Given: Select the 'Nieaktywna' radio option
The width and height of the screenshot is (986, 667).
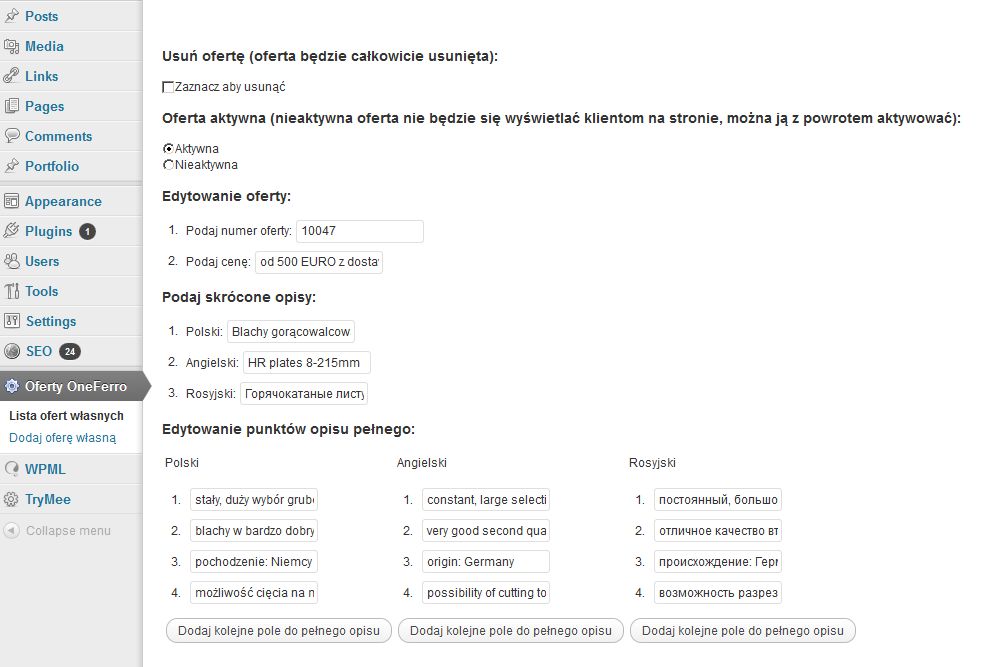Looking at the screenshot, I should tap(168, 165).
